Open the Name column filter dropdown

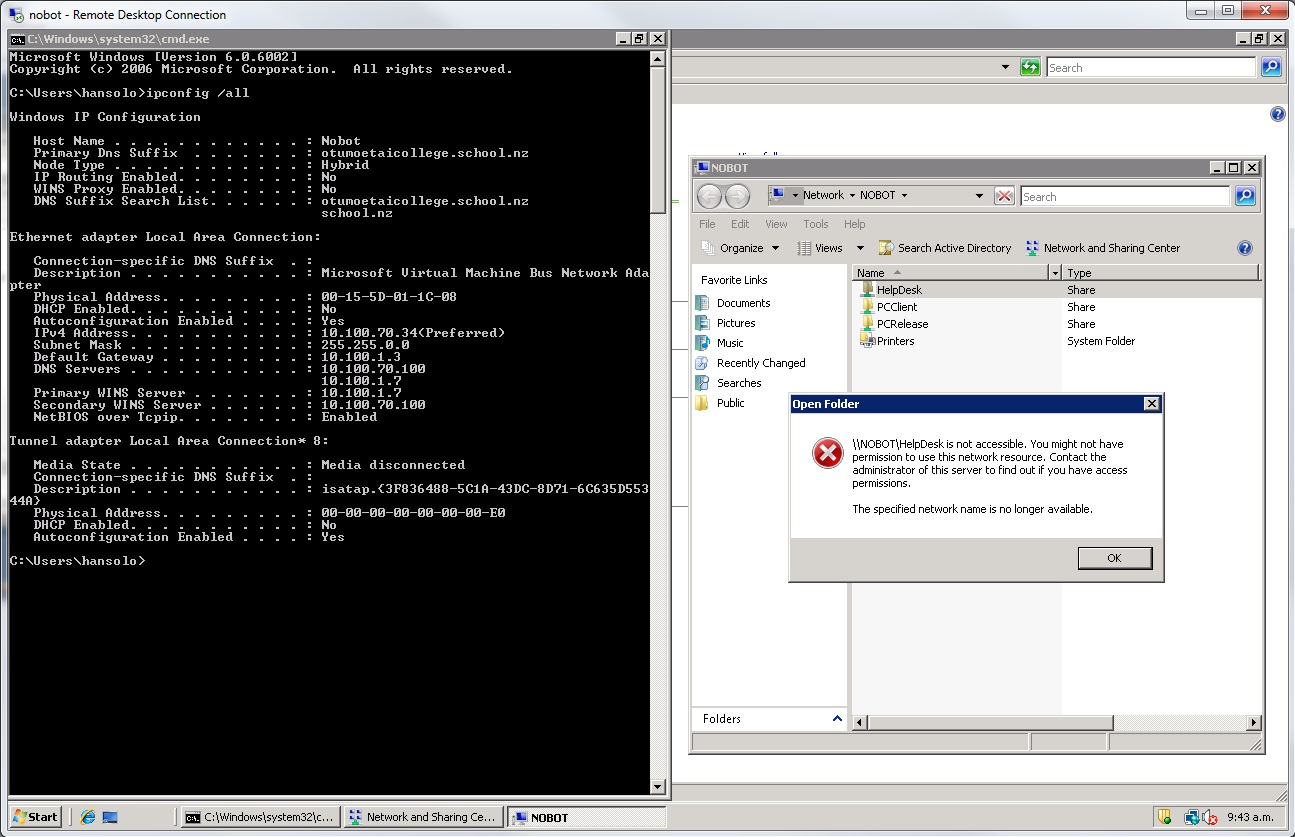pyautogui.click(x=1054, y=273)
